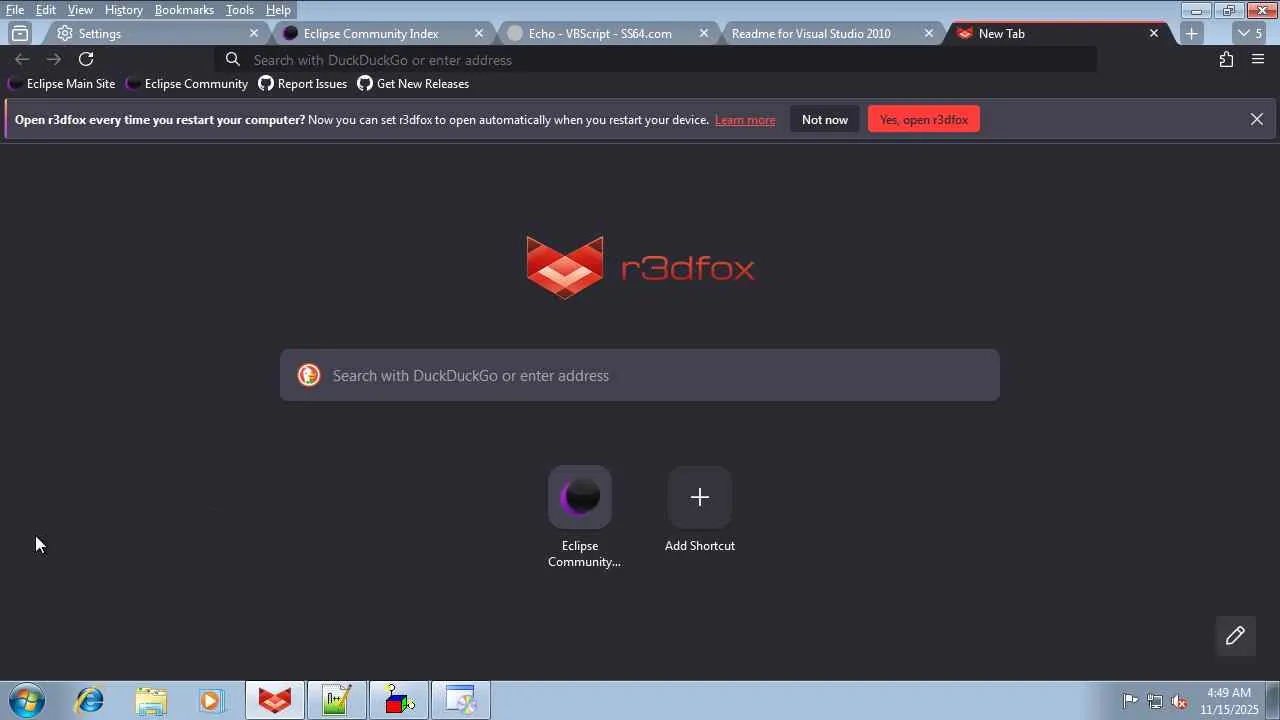
Task: Click the Firefox View icon beside the tabs
Action: tap(20, 33)
